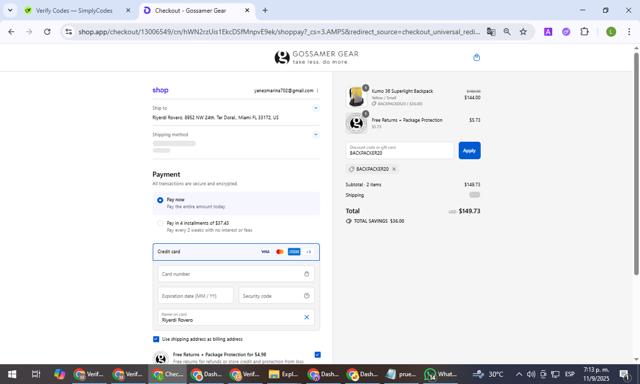Focus the Card number field

pos(236,274)
